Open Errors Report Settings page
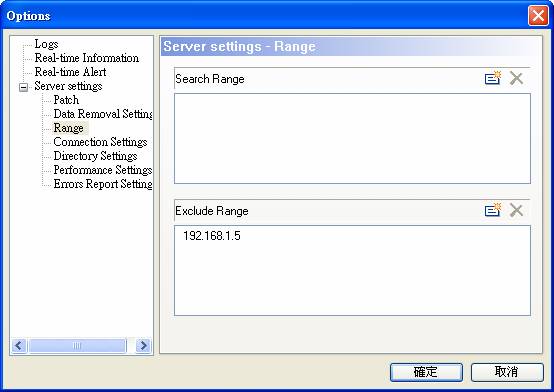The image size is (554, 392). pyautogui.click(x=103, y=184)
